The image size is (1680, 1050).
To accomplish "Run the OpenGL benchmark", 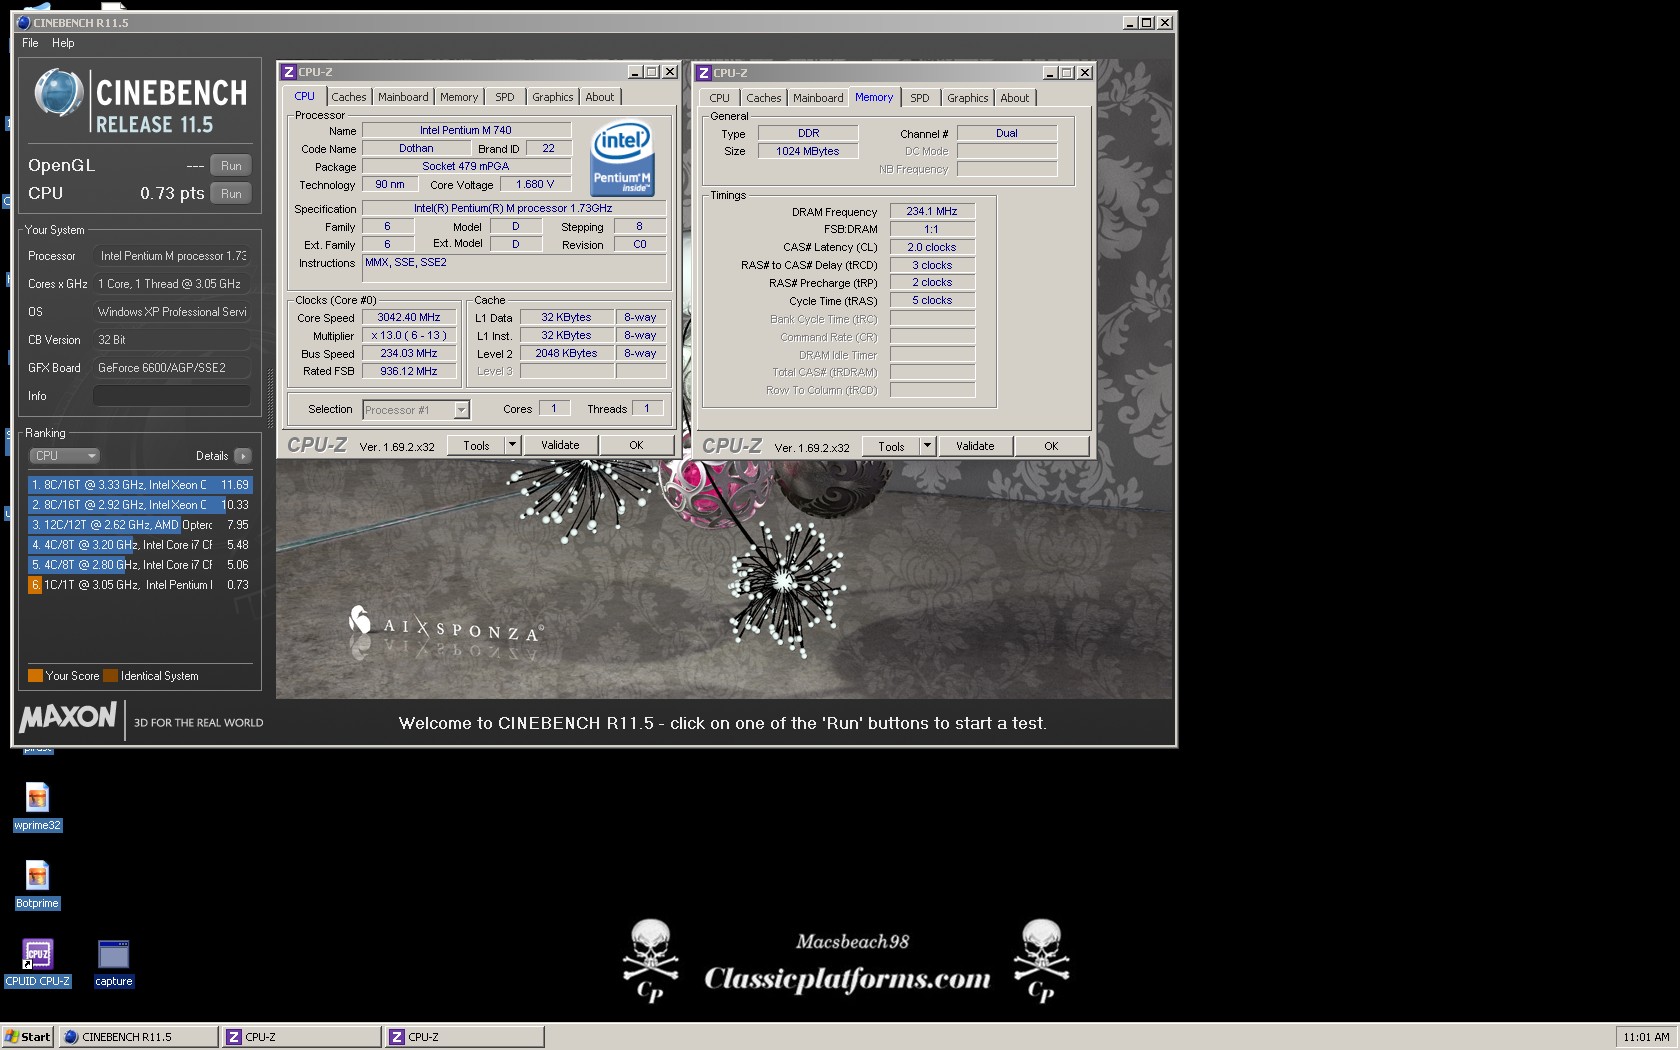I will pyautogui.click(x=231, y=166).
